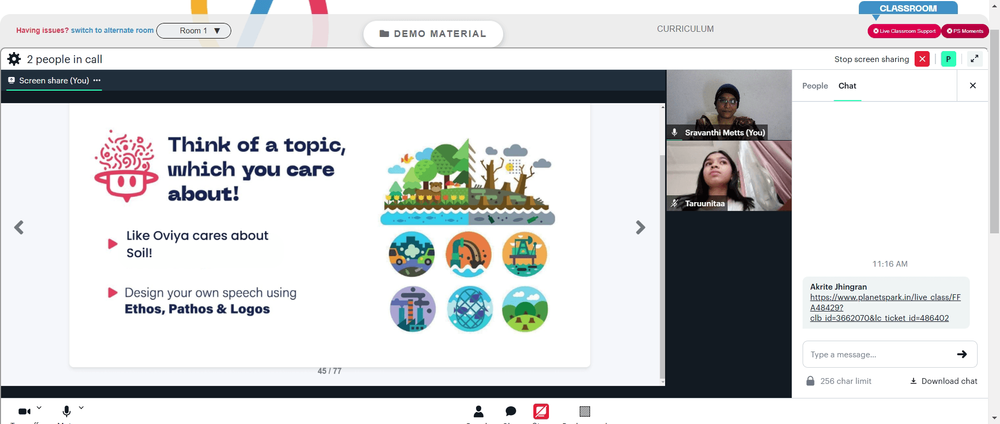Click the pink brain mascot on slide
1000x424 pixels.
click(126, 165)
